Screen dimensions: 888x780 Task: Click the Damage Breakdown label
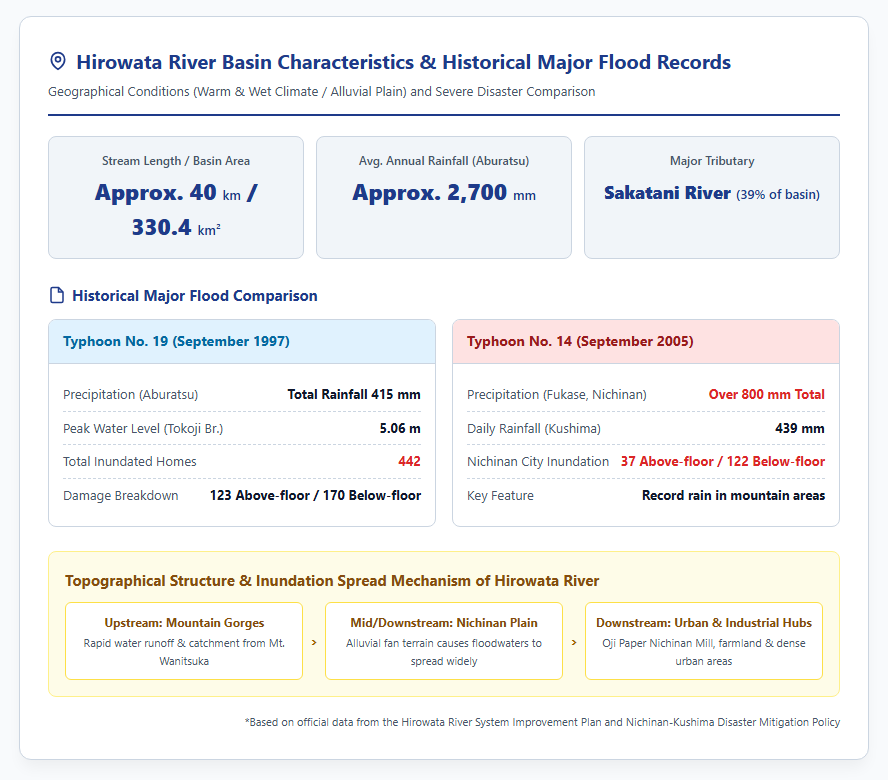point(121,496)
